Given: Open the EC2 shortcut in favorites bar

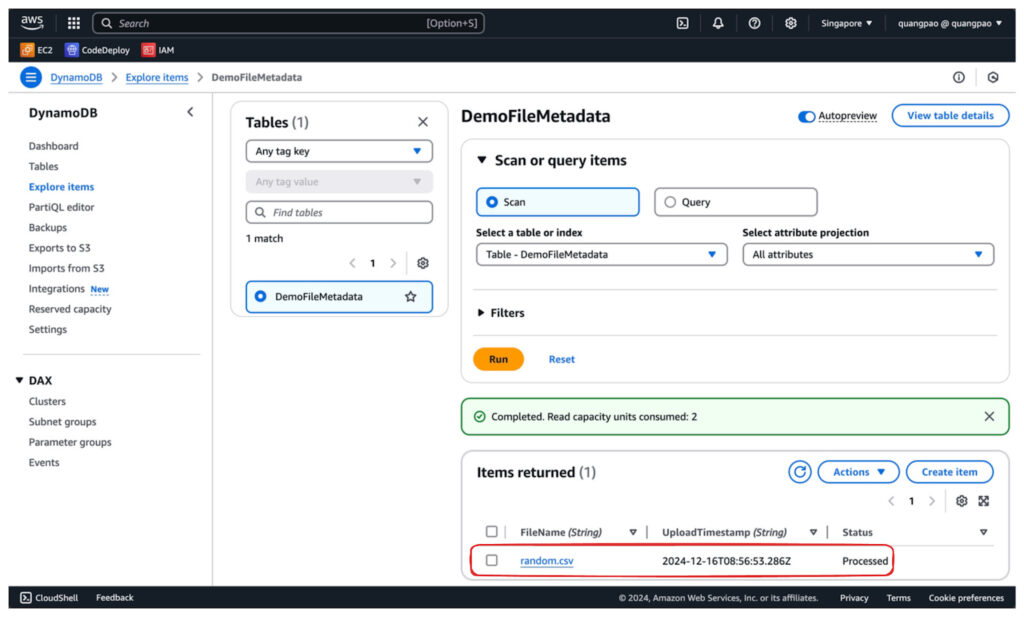Looking at the screenshot, I should coord(37,50).
